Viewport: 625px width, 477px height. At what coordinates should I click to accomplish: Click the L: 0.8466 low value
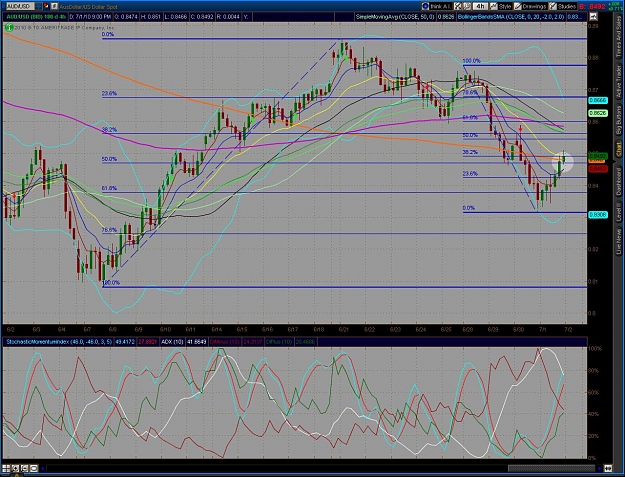[178, 17]
